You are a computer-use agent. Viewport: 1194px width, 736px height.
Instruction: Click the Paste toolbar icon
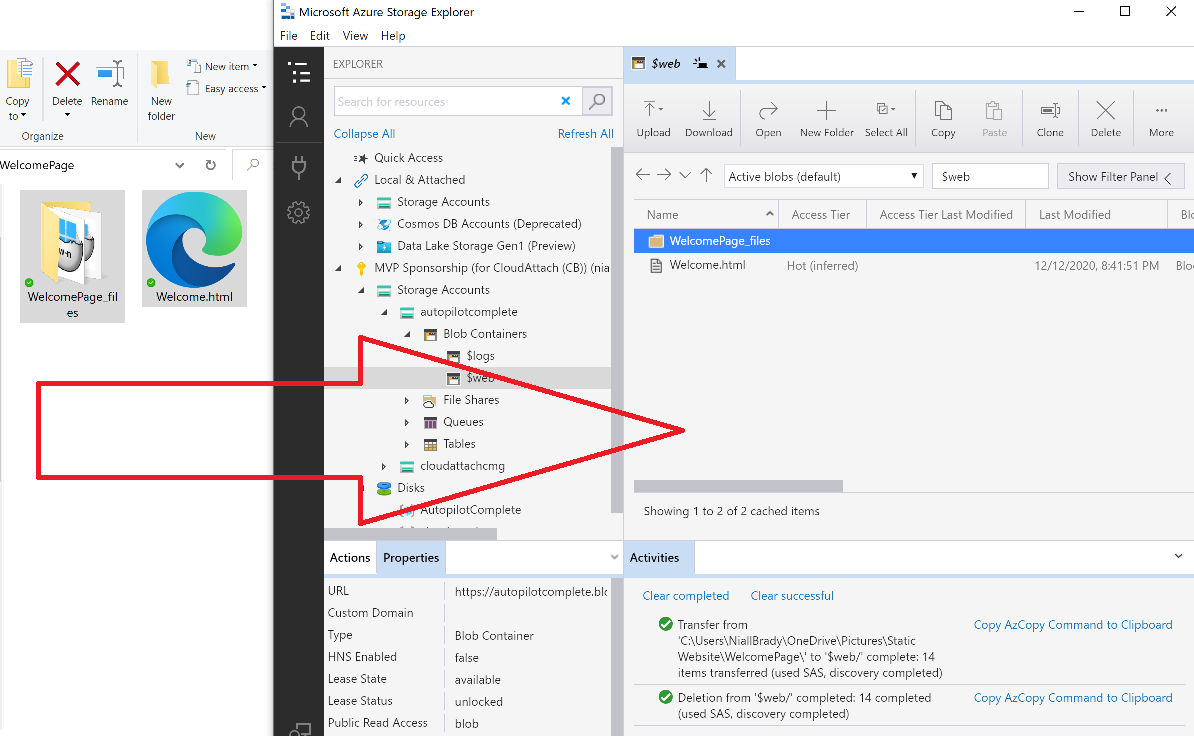point(994,111)
